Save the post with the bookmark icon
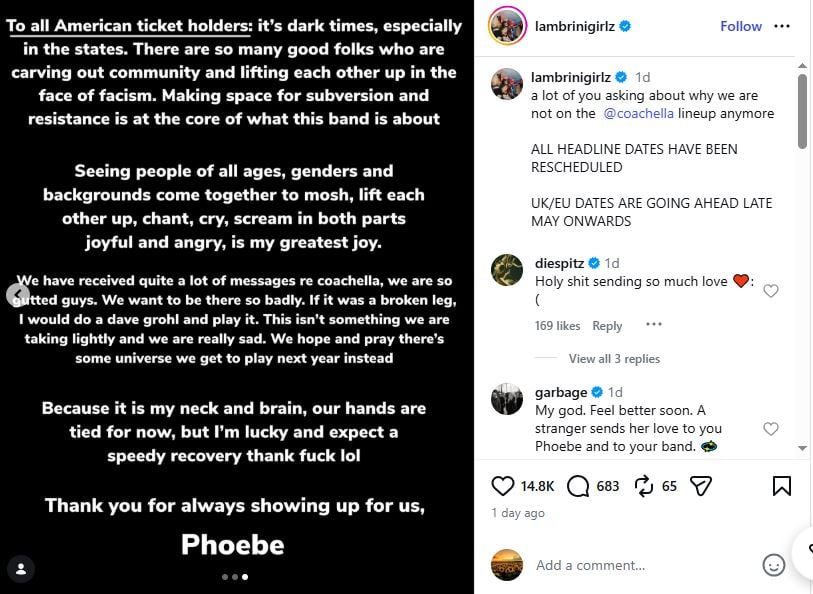 coord(784,484)
